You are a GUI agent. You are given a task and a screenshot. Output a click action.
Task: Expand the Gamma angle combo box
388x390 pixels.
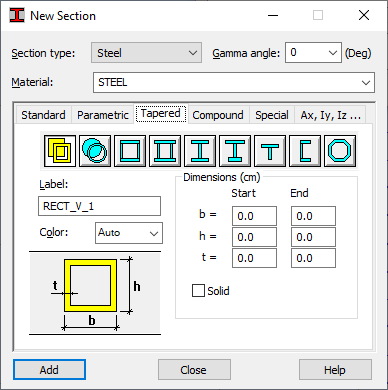click(x=313, y=53)
